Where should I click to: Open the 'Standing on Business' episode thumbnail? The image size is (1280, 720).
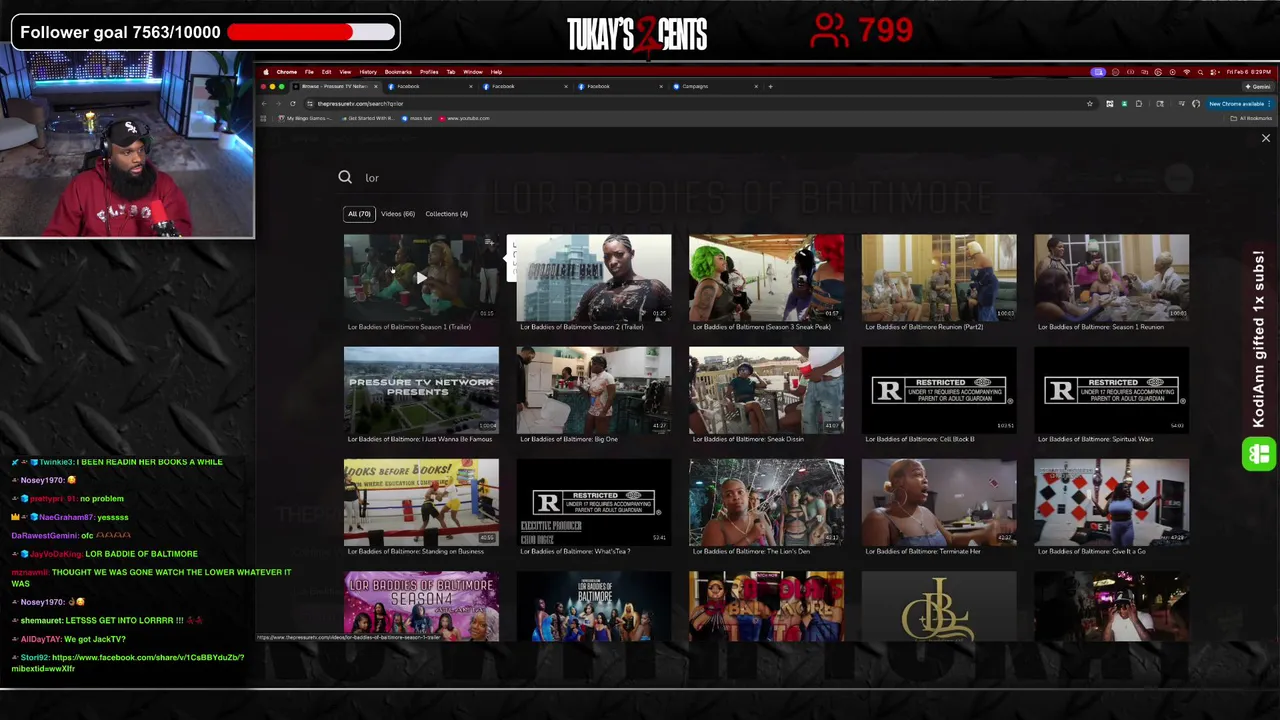[421, 502]
